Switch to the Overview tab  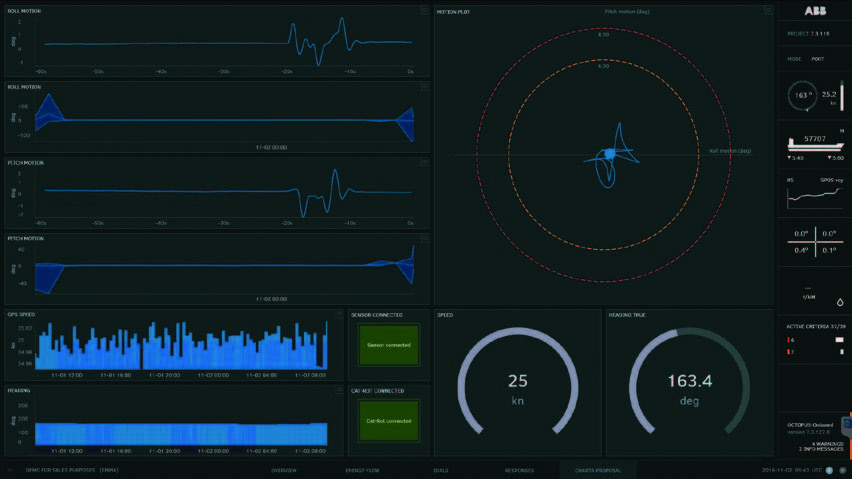[284, 470]
